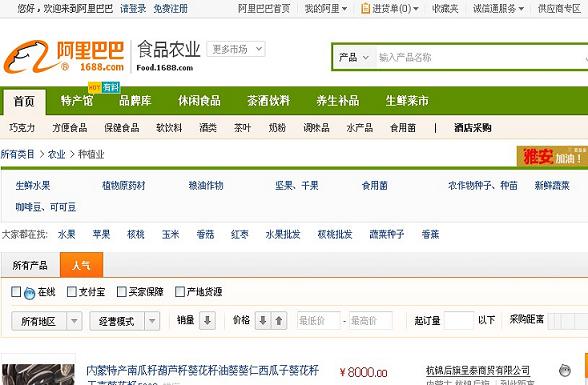Open the 奶粉 subcategory
The image size is (588, 385).
point(277,128)
